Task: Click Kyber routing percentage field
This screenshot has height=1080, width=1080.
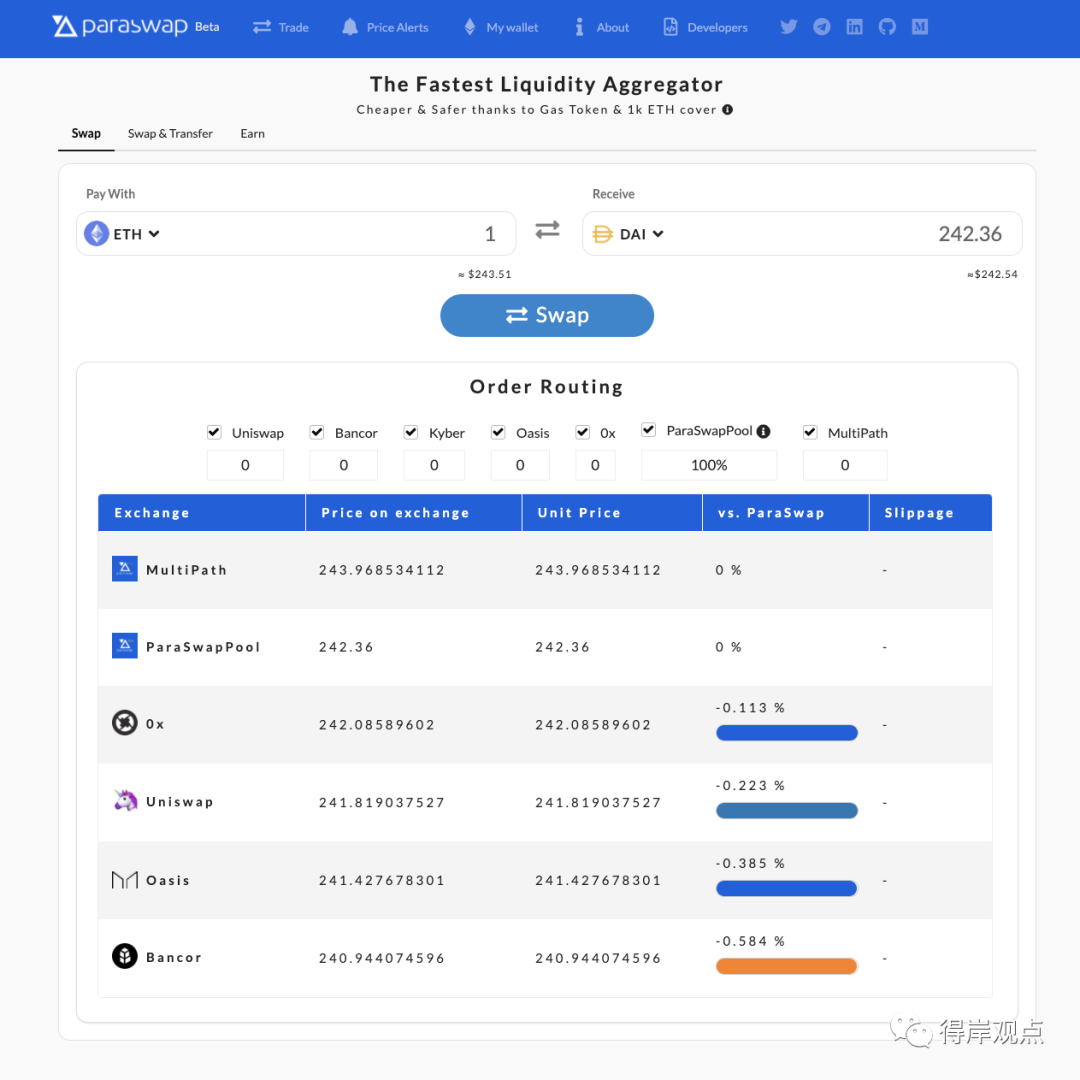Action: [x=434, y=465]
